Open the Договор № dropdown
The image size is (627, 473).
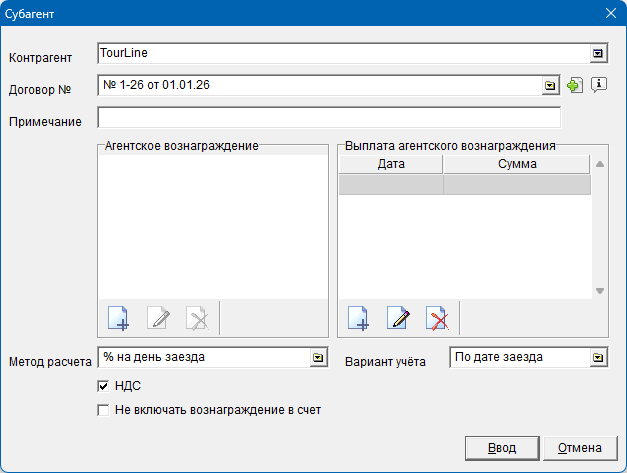coord(550,86)
